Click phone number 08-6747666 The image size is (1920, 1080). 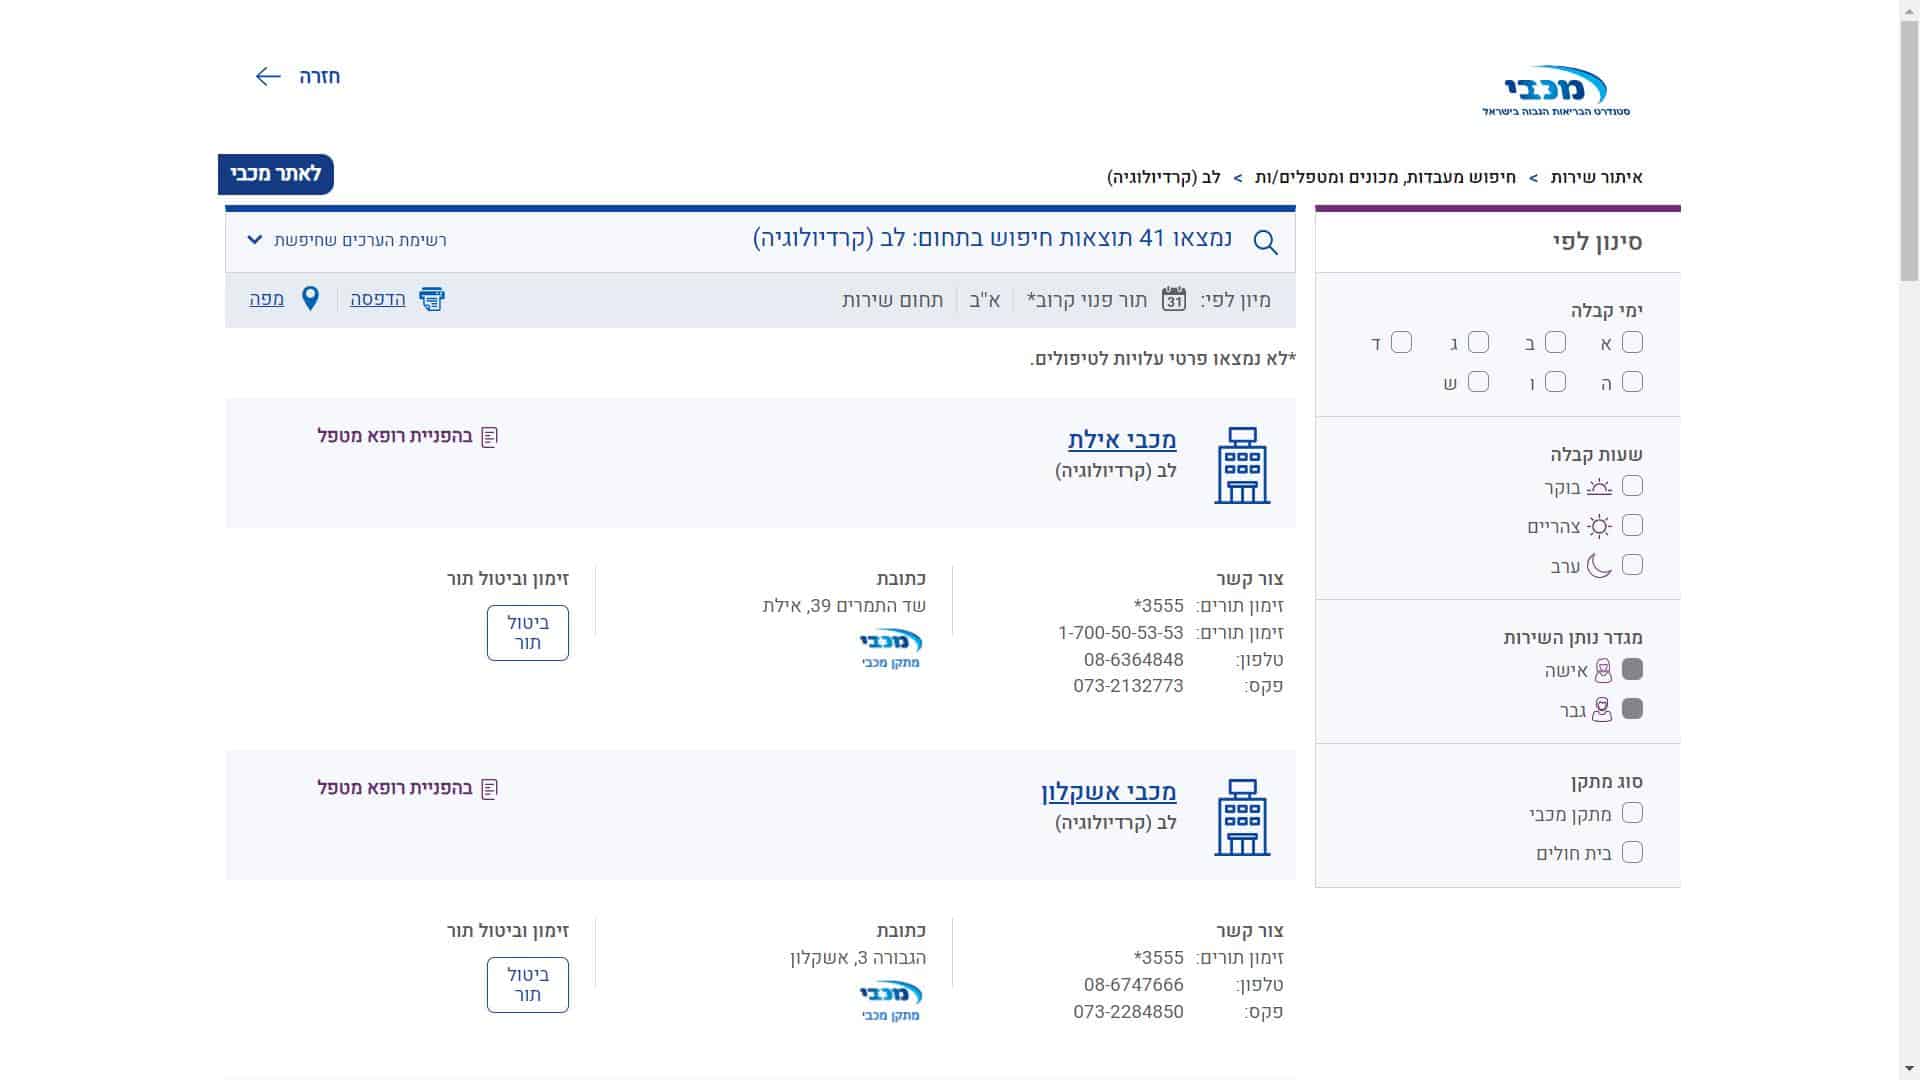(x=1133, y=985)
